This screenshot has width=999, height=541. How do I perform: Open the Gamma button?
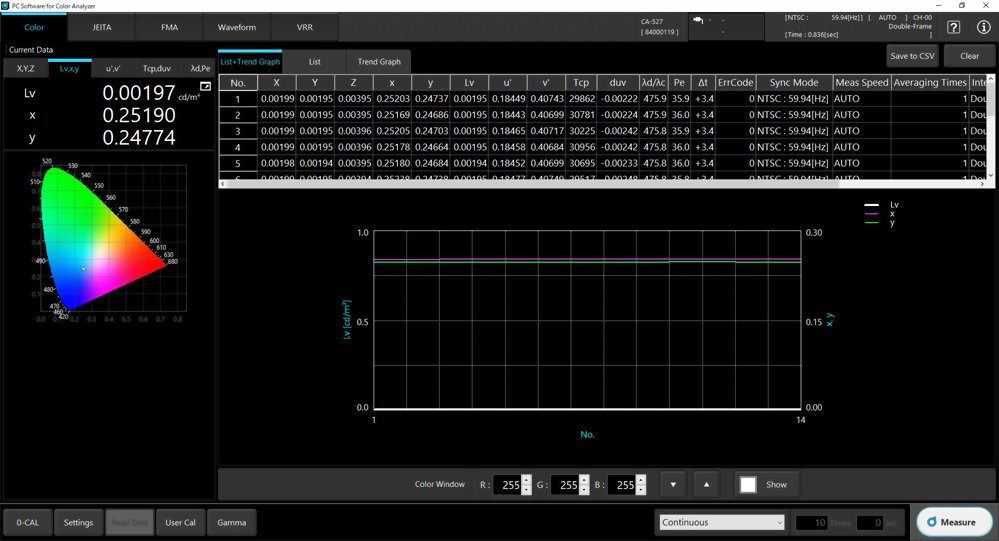pyautogui.click(x=231, y=523)
